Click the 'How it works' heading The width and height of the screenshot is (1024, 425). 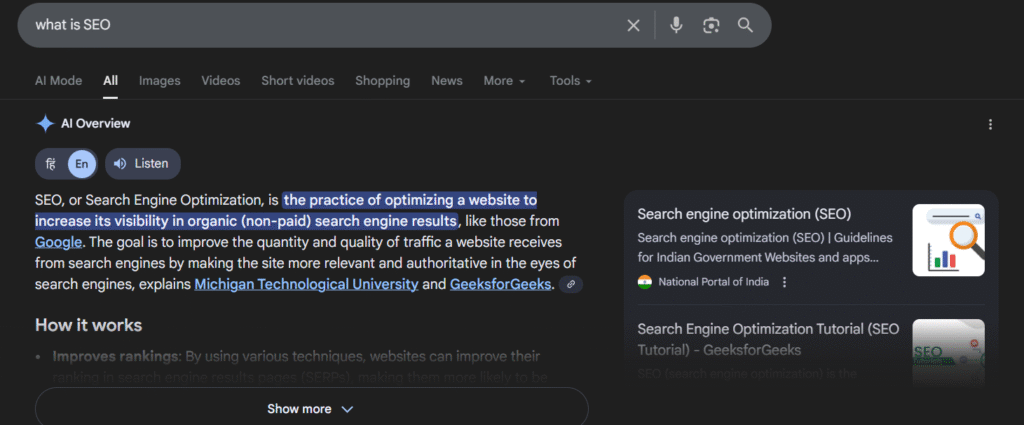(x=88, y=325)
